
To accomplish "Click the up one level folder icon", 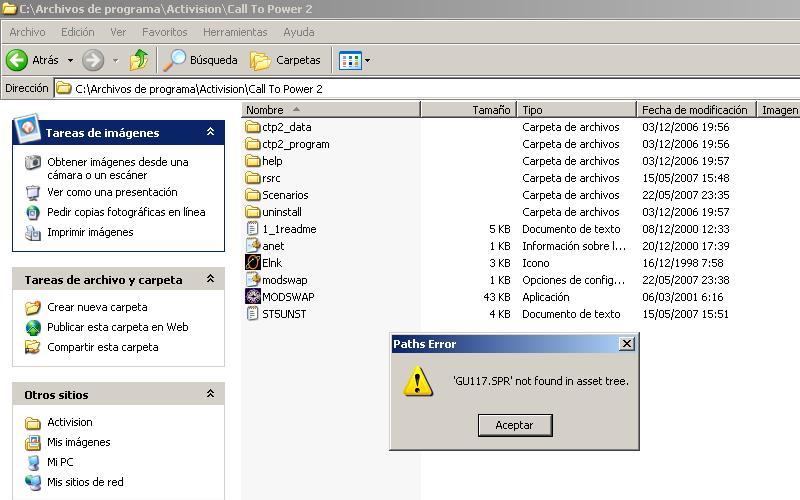I will pyautogui.click(x=139, y=60).
